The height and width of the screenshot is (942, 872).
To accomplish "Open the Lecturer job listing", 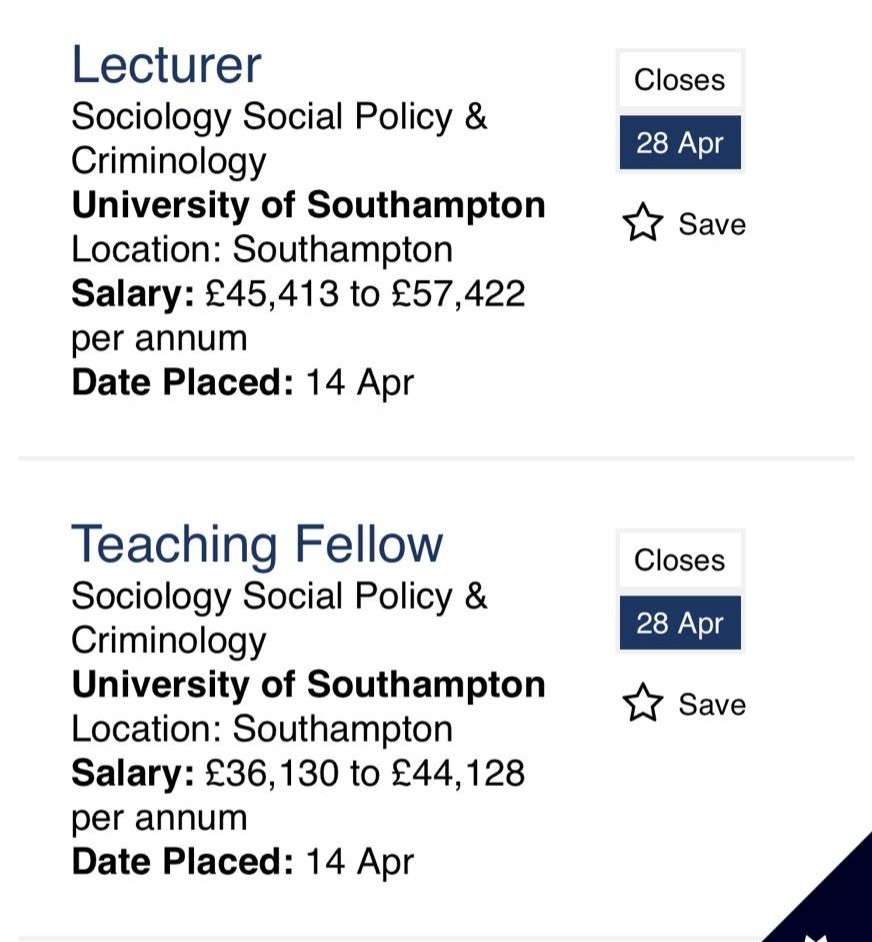I will point(166,65).
